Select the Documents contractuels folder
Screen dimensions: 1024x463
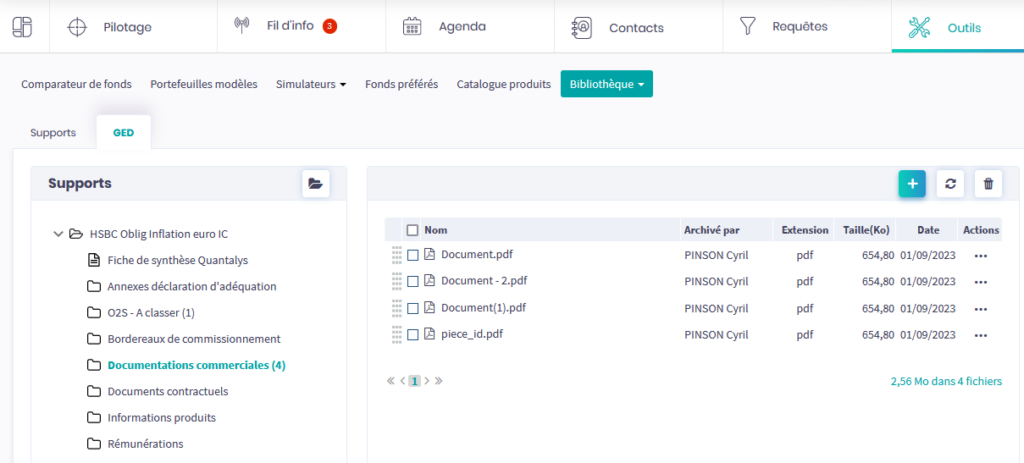pyautogui.click(x=167, y=391)
